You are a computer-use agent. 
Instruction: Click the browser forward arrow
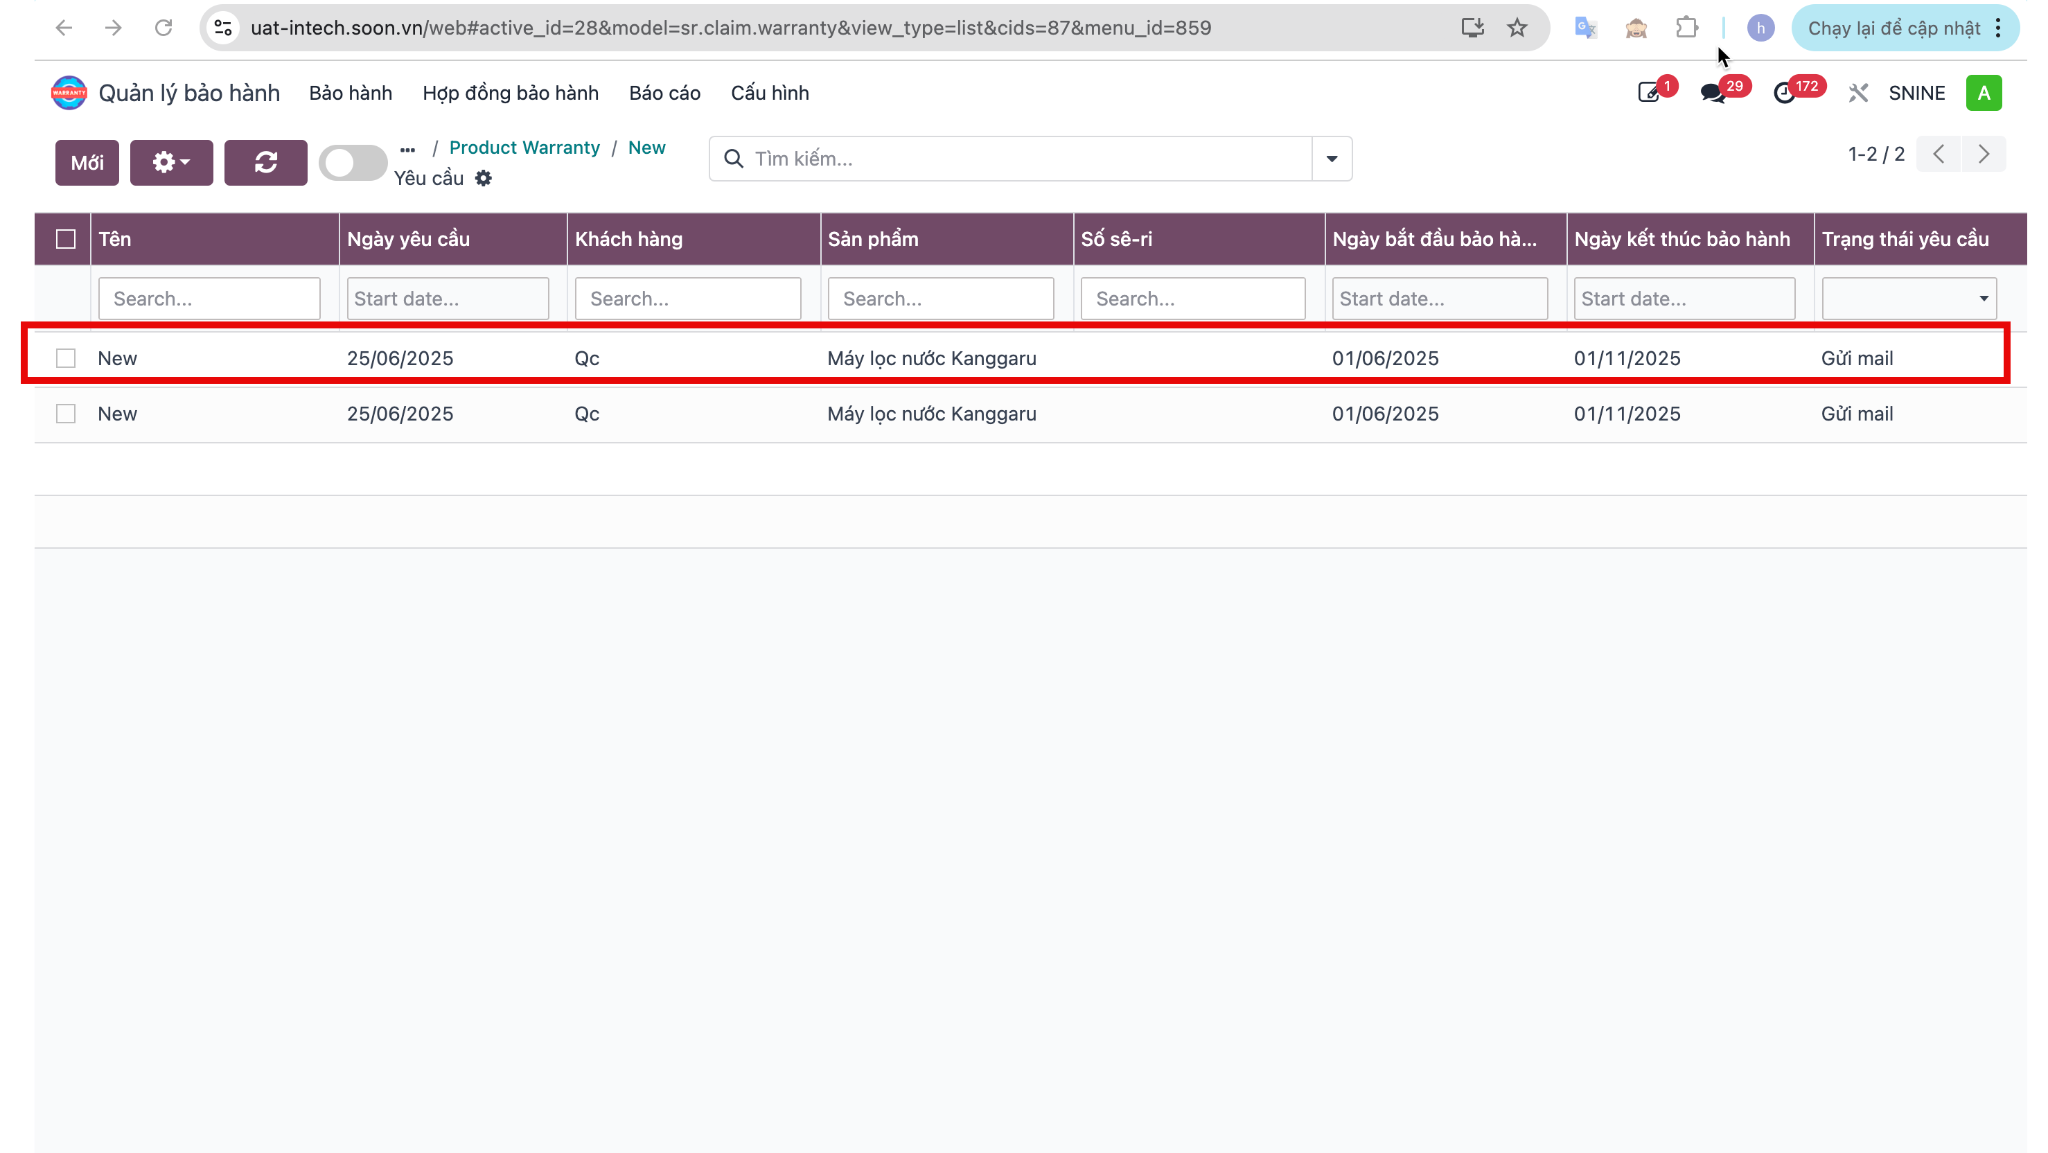[114, 28]
